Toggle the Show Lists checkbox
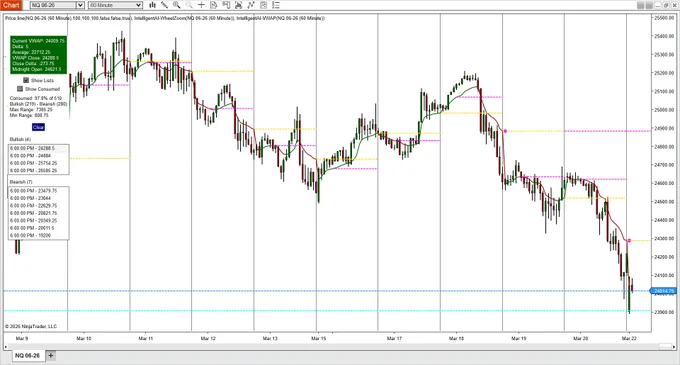This screenshot has width=680, height=365. 26,80
